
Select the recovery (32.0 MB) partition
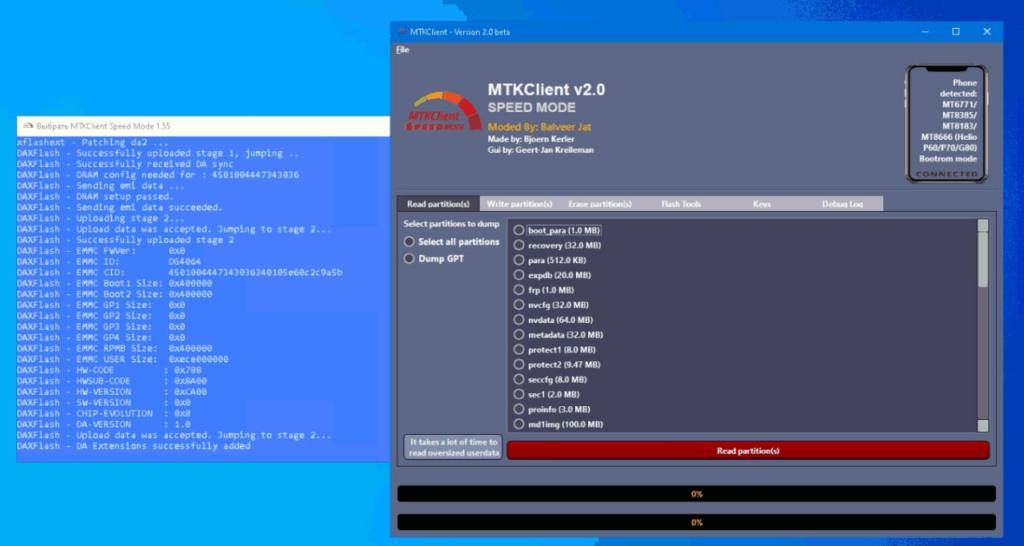click(519, 245)
